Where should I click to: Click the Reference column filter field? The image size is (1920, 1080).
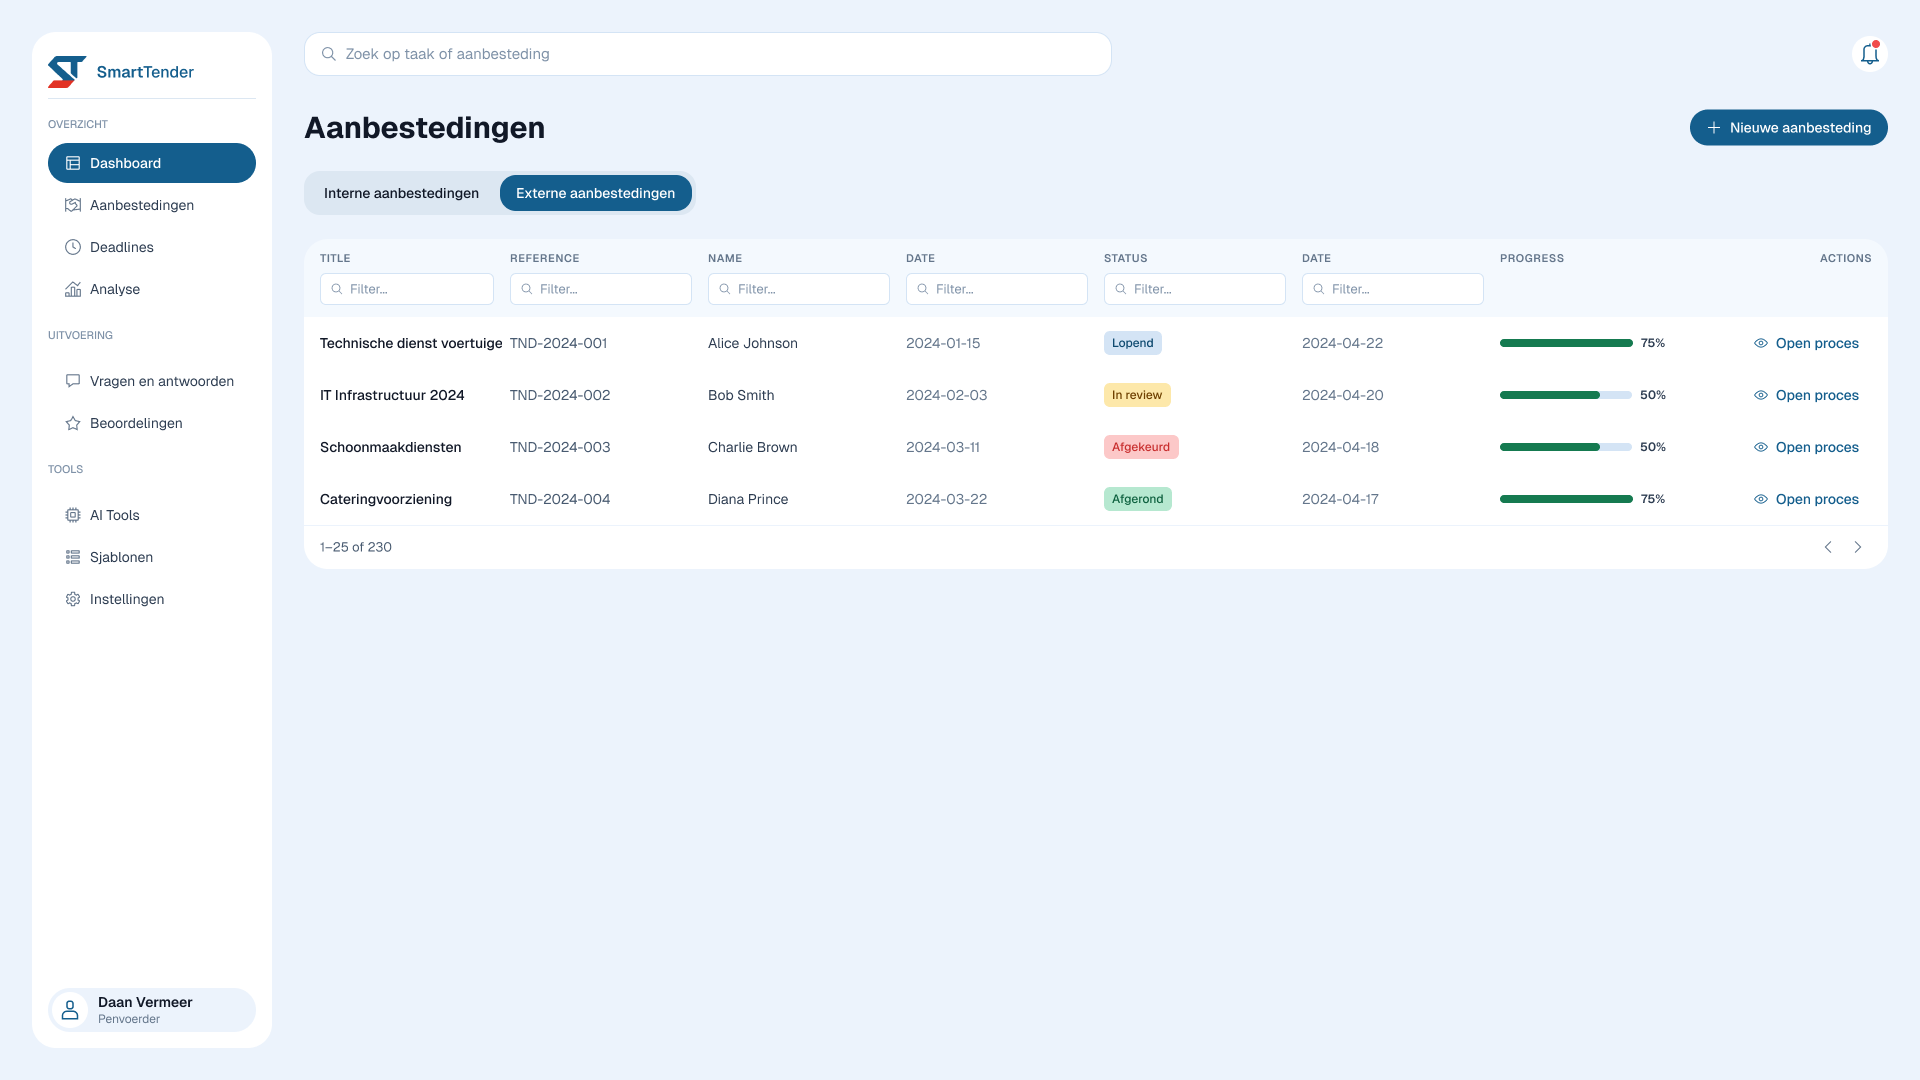point(601,289)
